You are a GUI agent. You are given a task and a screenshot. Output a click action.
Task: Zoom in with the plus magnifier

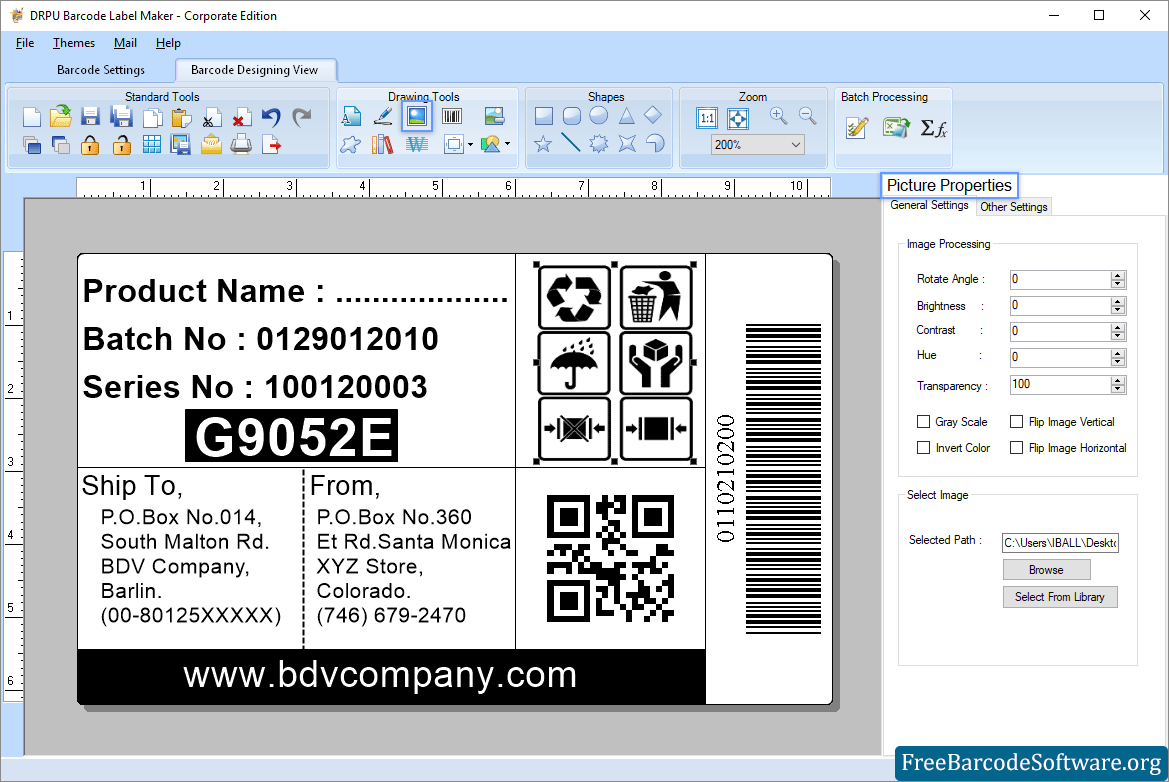[778, 116]
